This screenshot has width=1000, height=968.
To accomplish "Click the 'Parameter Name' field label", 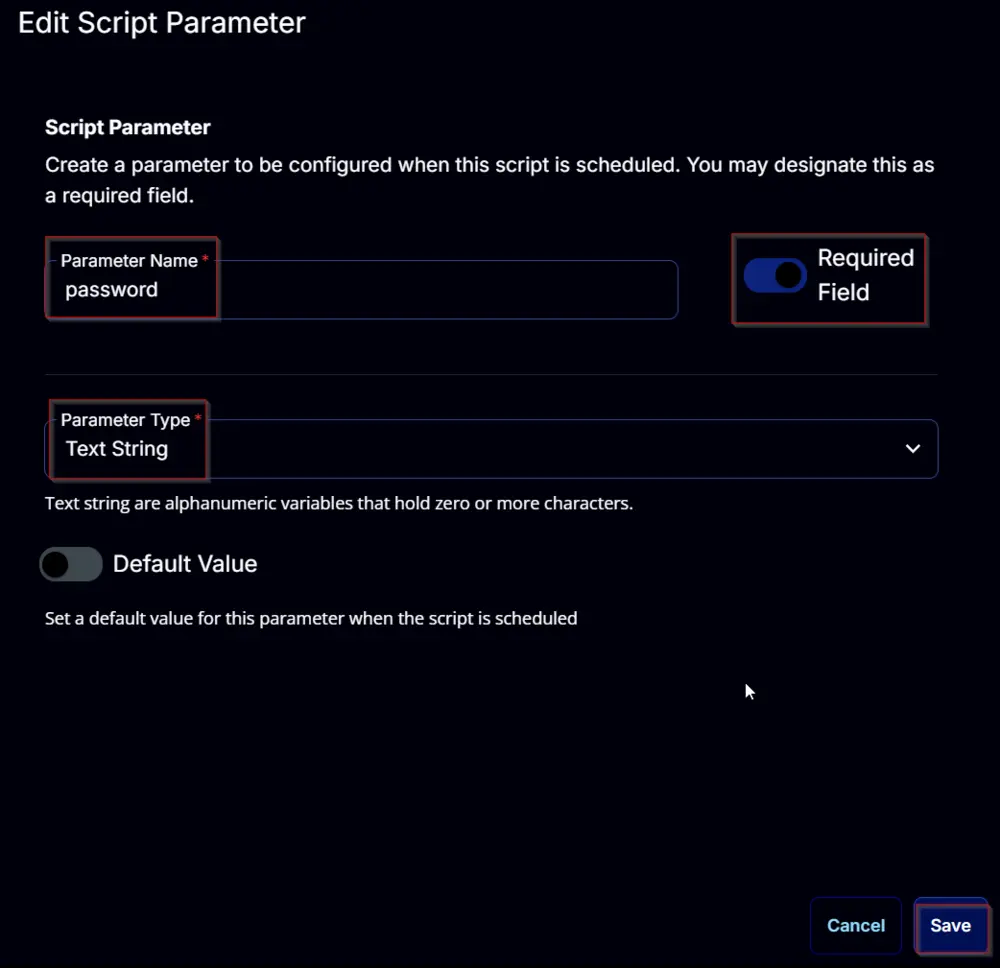I will (x=129, y=261).
